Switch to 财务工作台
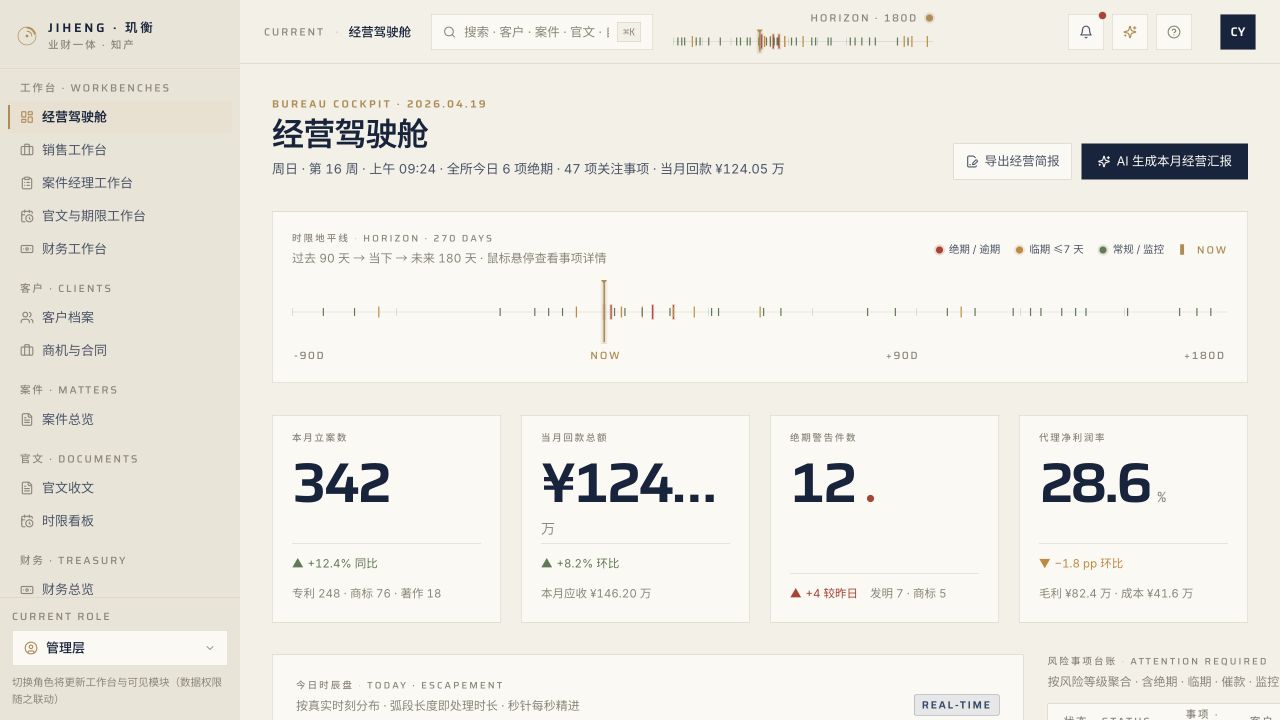 point(120,249)
